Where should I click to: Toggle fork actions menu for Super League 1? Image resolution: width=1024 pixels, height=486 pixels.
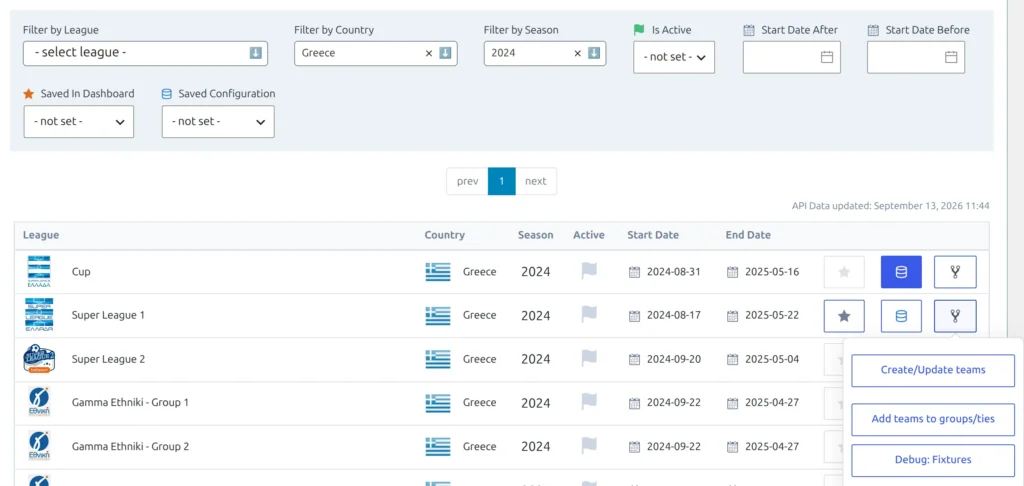coord(955,316)
